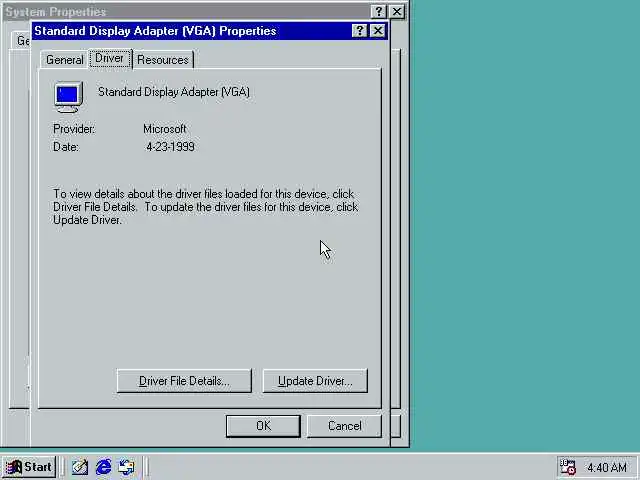Switch to the General tab
Image resolution: width=640 pixels, height=480 pixels.
click(x=64, y=60)
